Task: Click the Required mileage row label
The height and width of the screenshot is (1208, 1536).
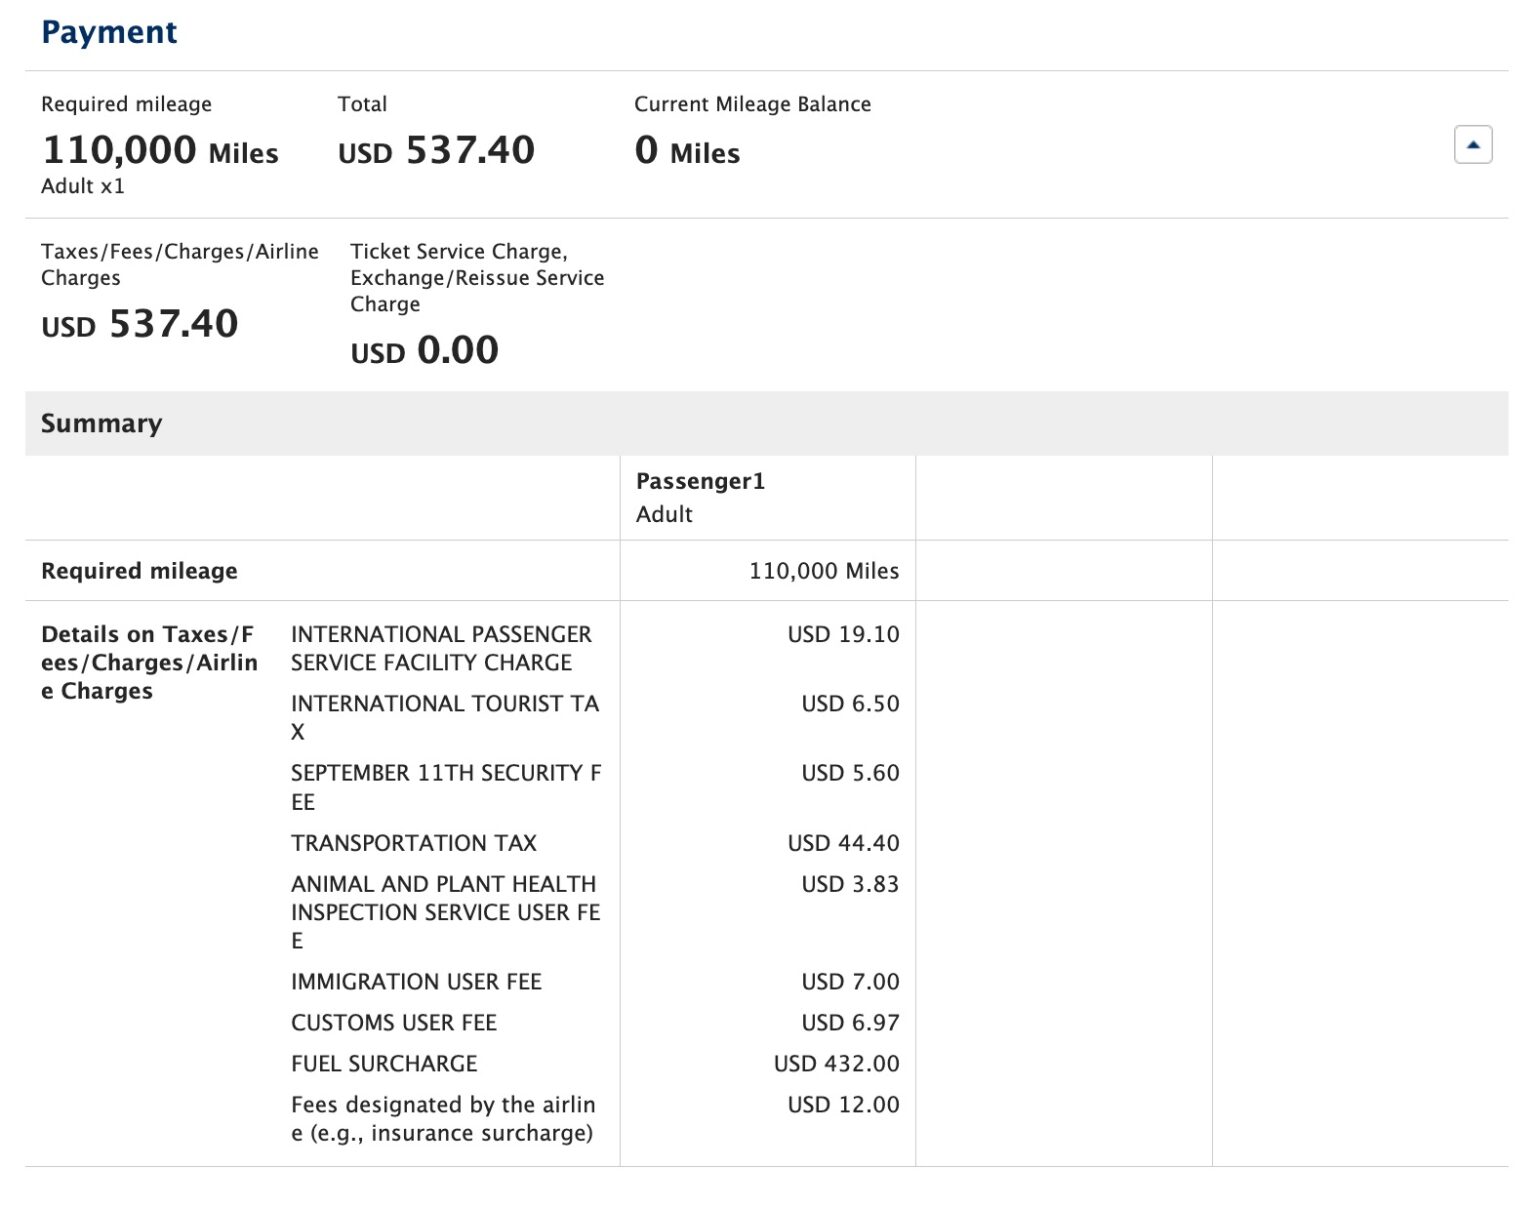Action: [x=139, y=570]
